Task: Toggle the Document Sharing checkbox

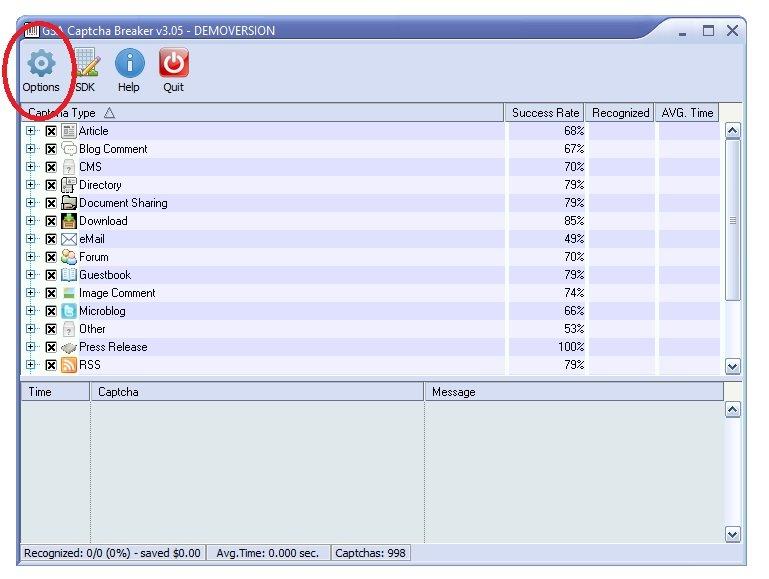Action: click(x=51, y=203)
